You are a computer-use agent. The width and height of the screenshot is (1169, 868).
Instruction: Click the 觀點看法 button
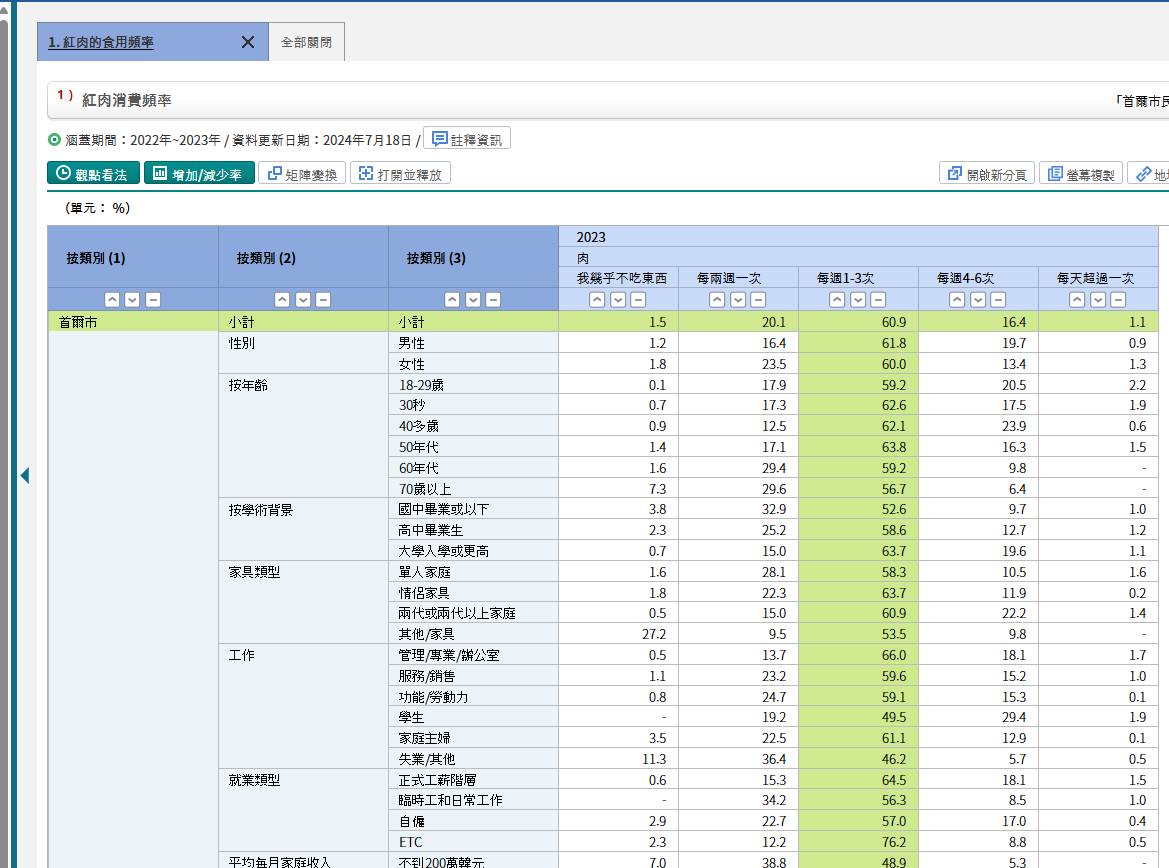[93, 173]
